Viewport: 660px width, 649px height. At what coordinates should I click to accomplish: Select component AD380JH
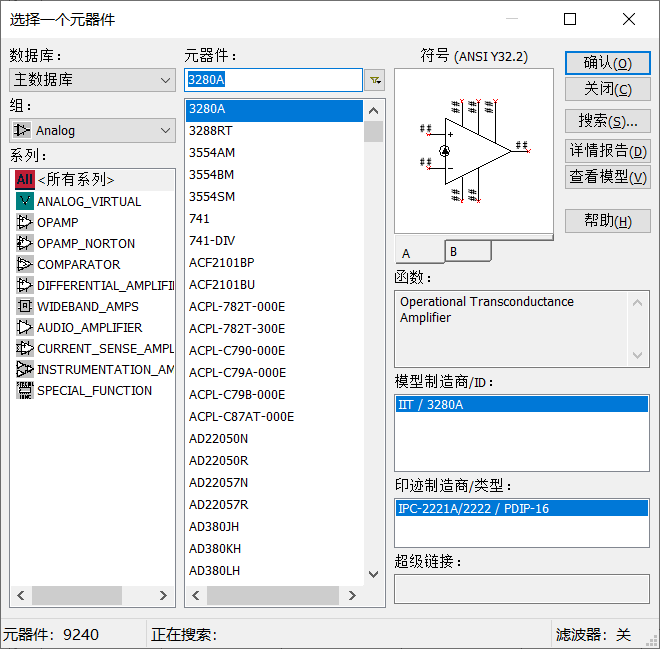coord(274,527)
